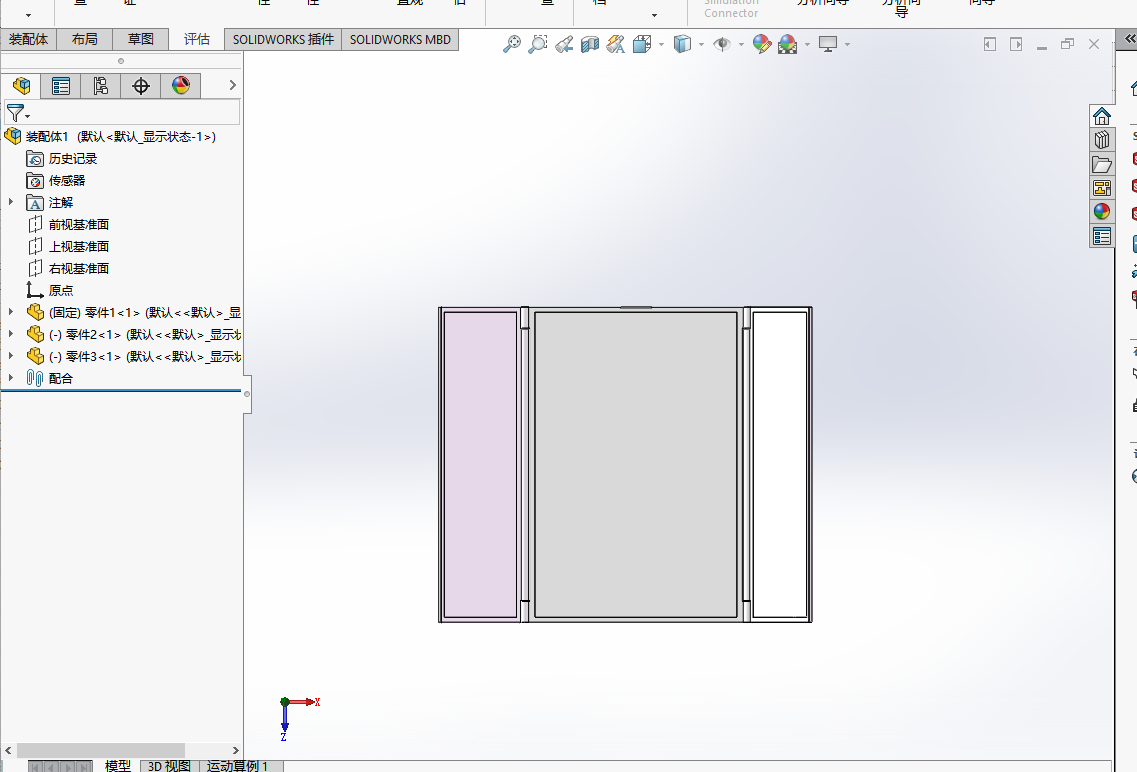The height and width of the screenshot is (772, 1137).
Task: Expand the 配合 mates folder
Action: [10, 378]
